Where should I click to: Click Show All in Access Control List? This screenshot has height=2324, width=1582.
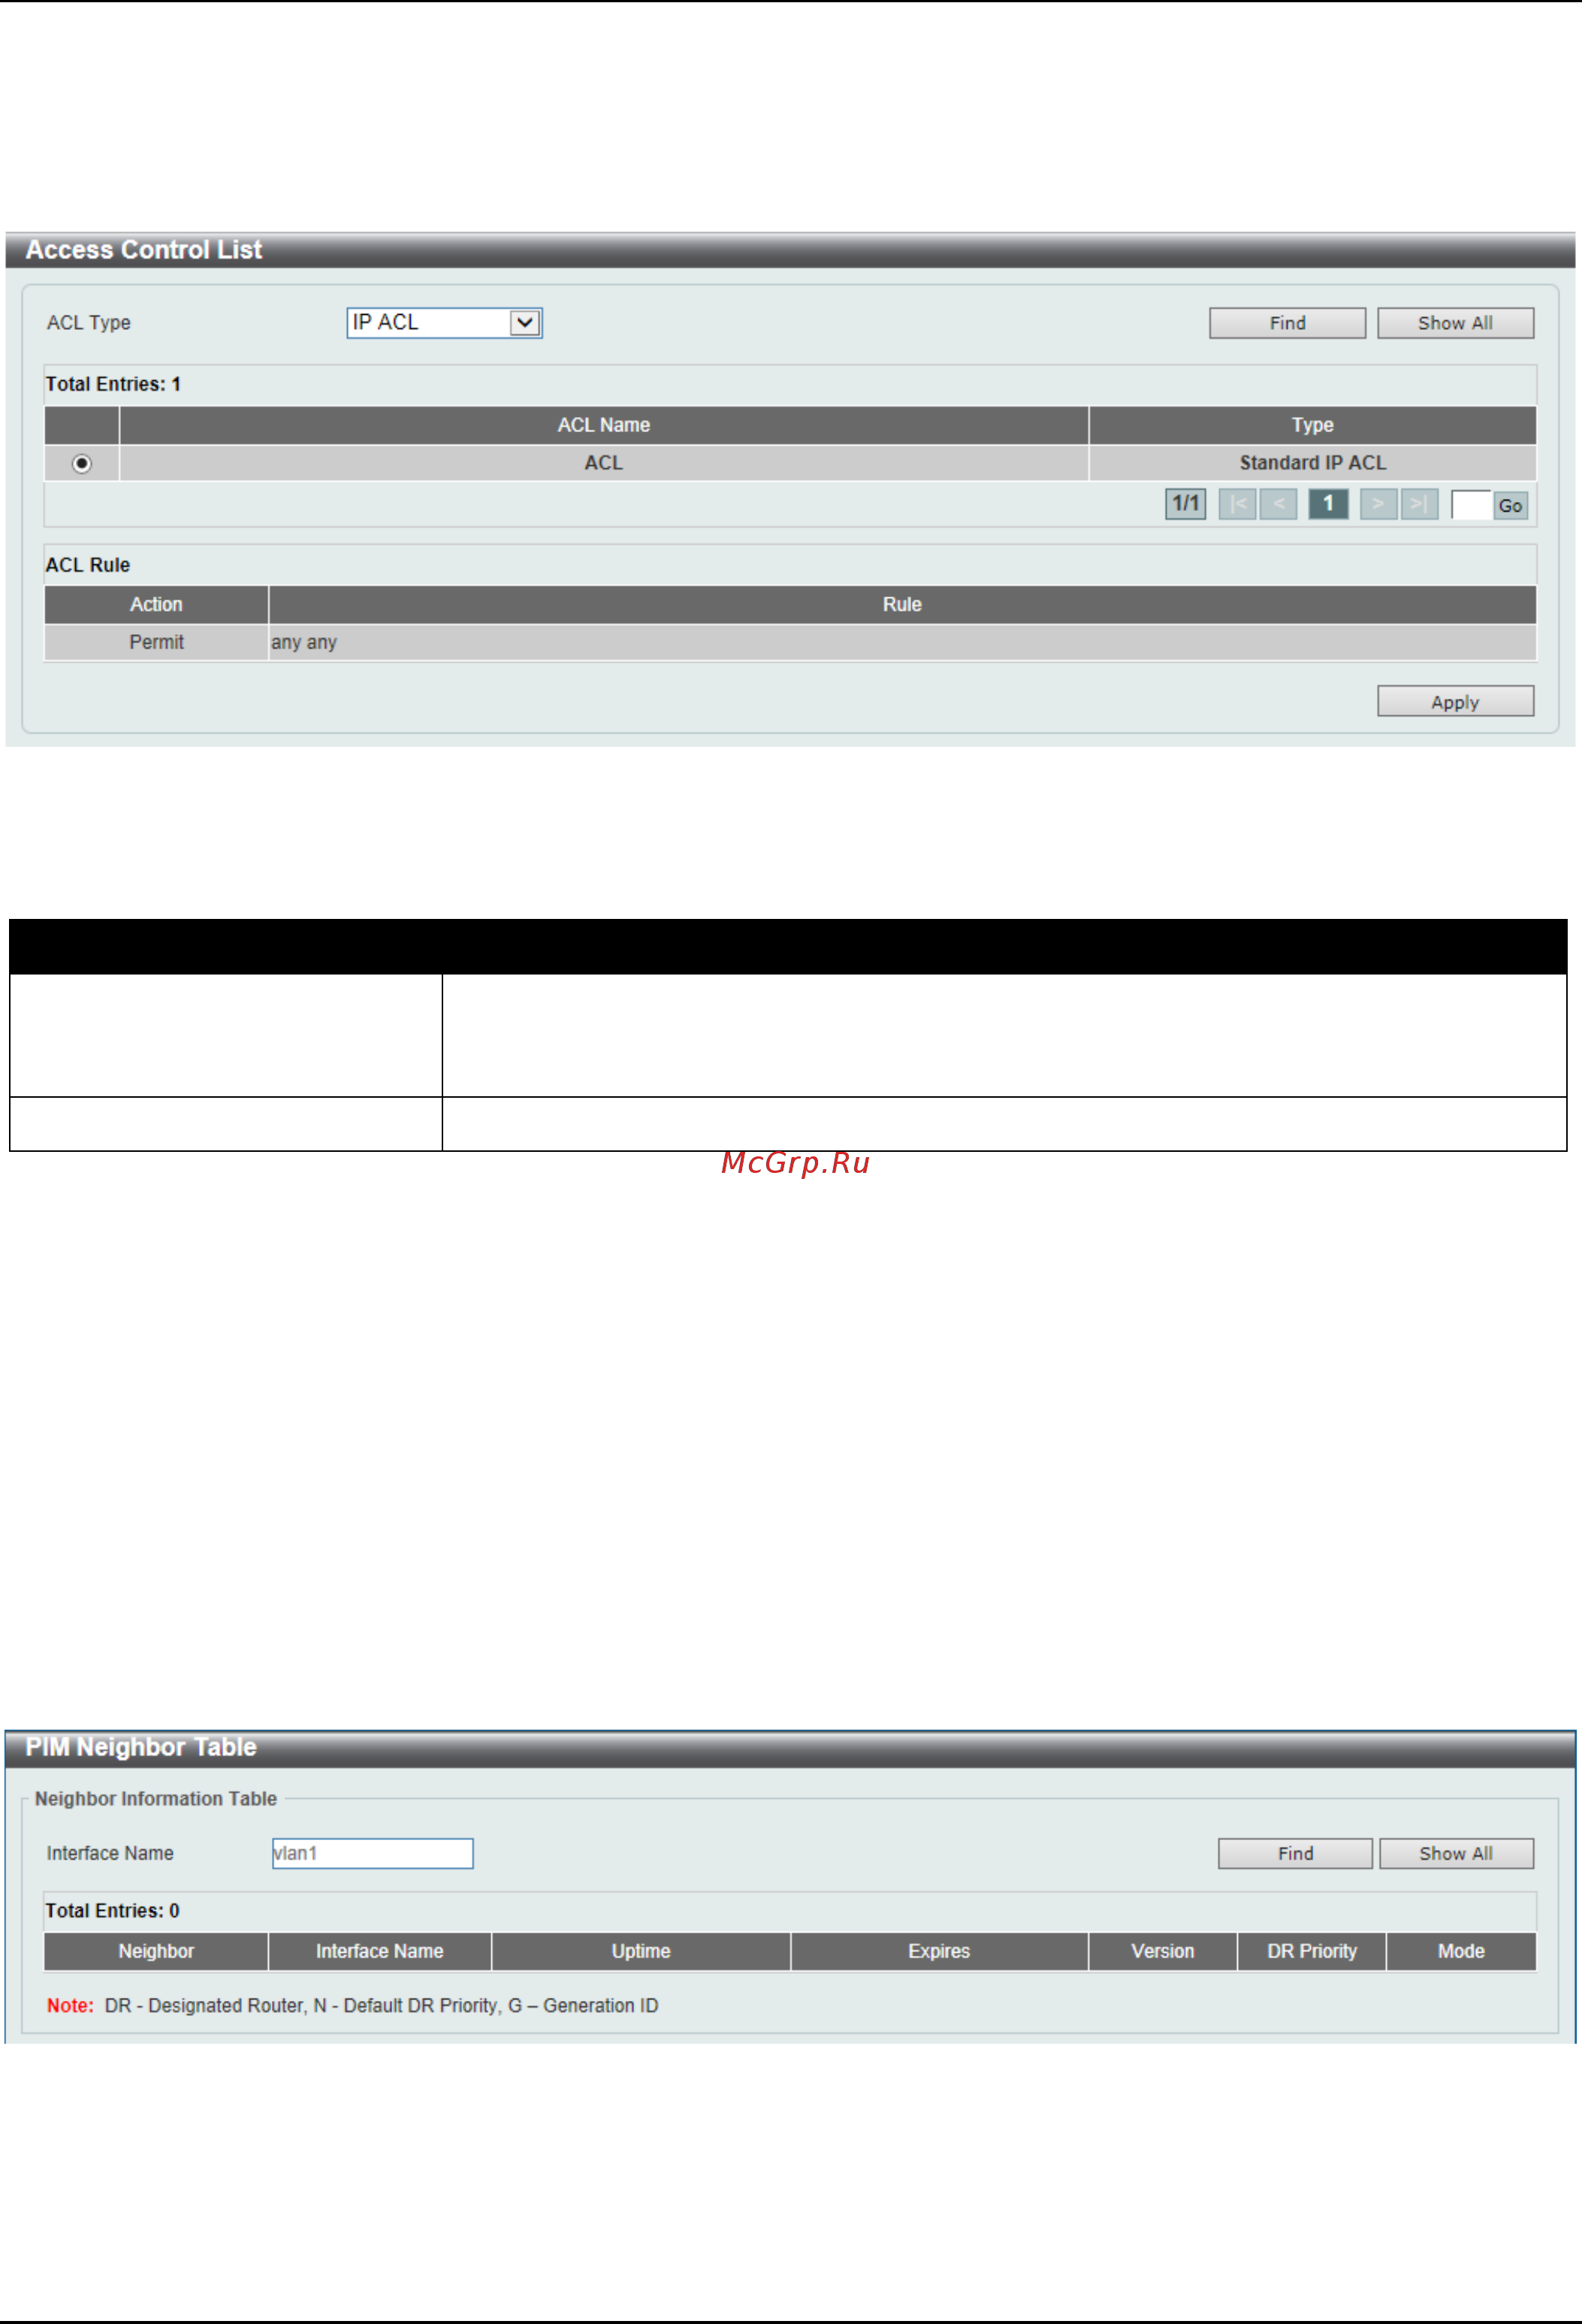(1455, 323)
